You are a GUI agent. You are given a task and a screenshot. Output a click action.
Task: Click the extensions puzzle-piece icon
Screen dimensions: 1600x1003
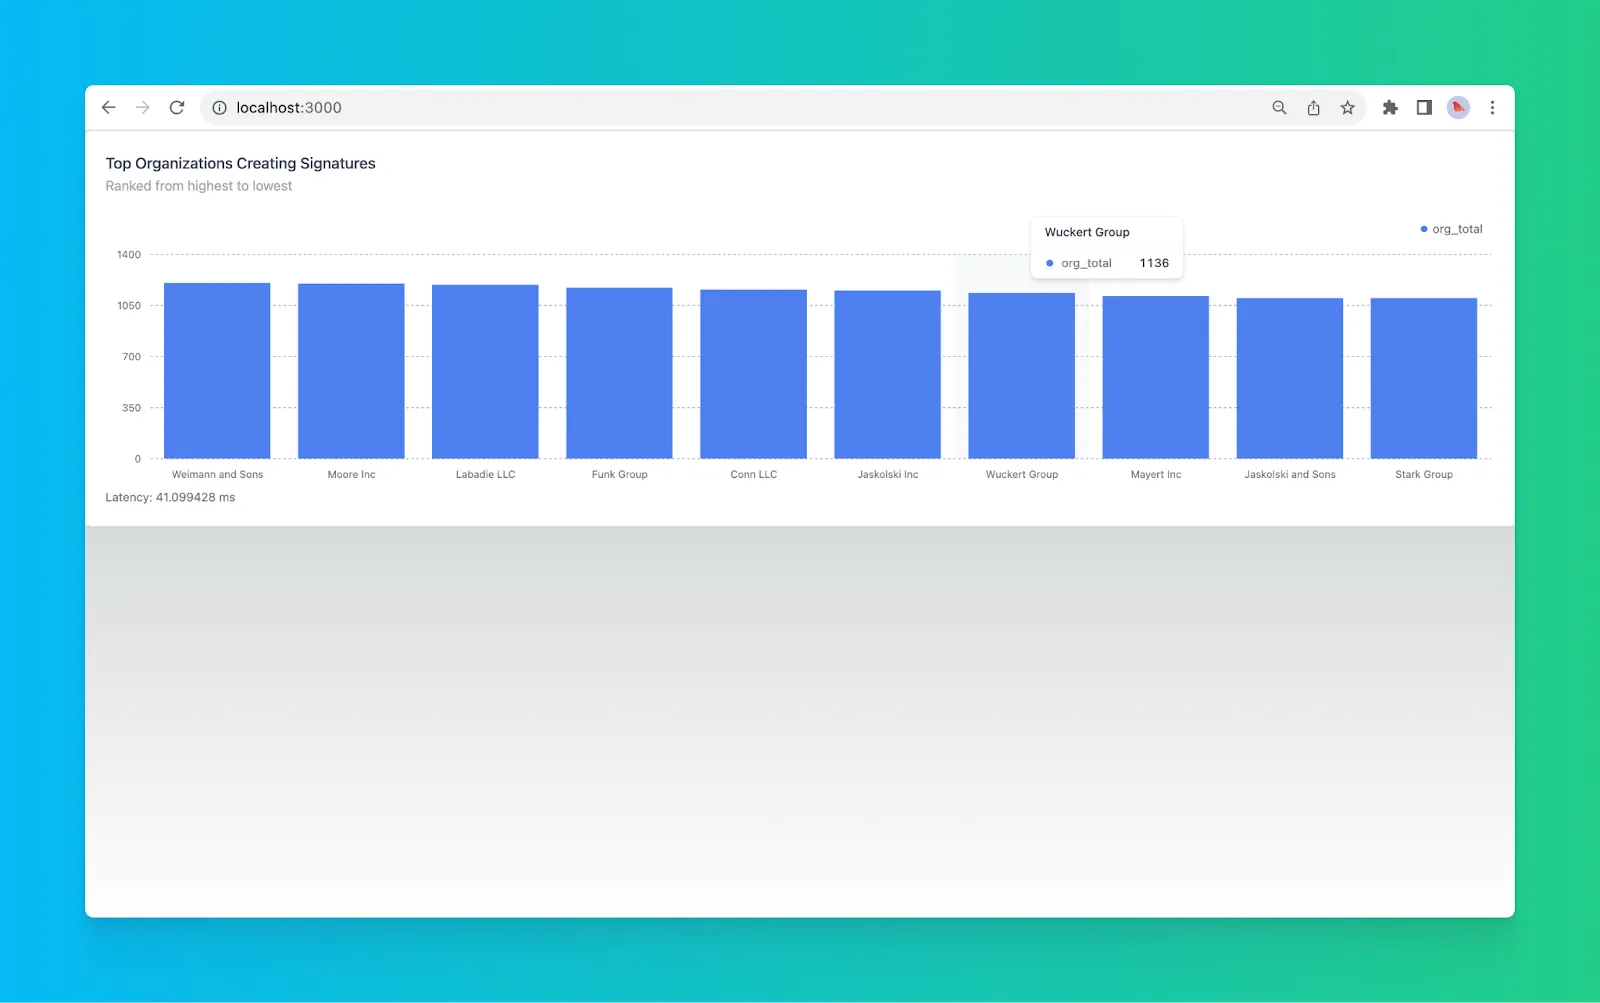[x=1390, y=107]
